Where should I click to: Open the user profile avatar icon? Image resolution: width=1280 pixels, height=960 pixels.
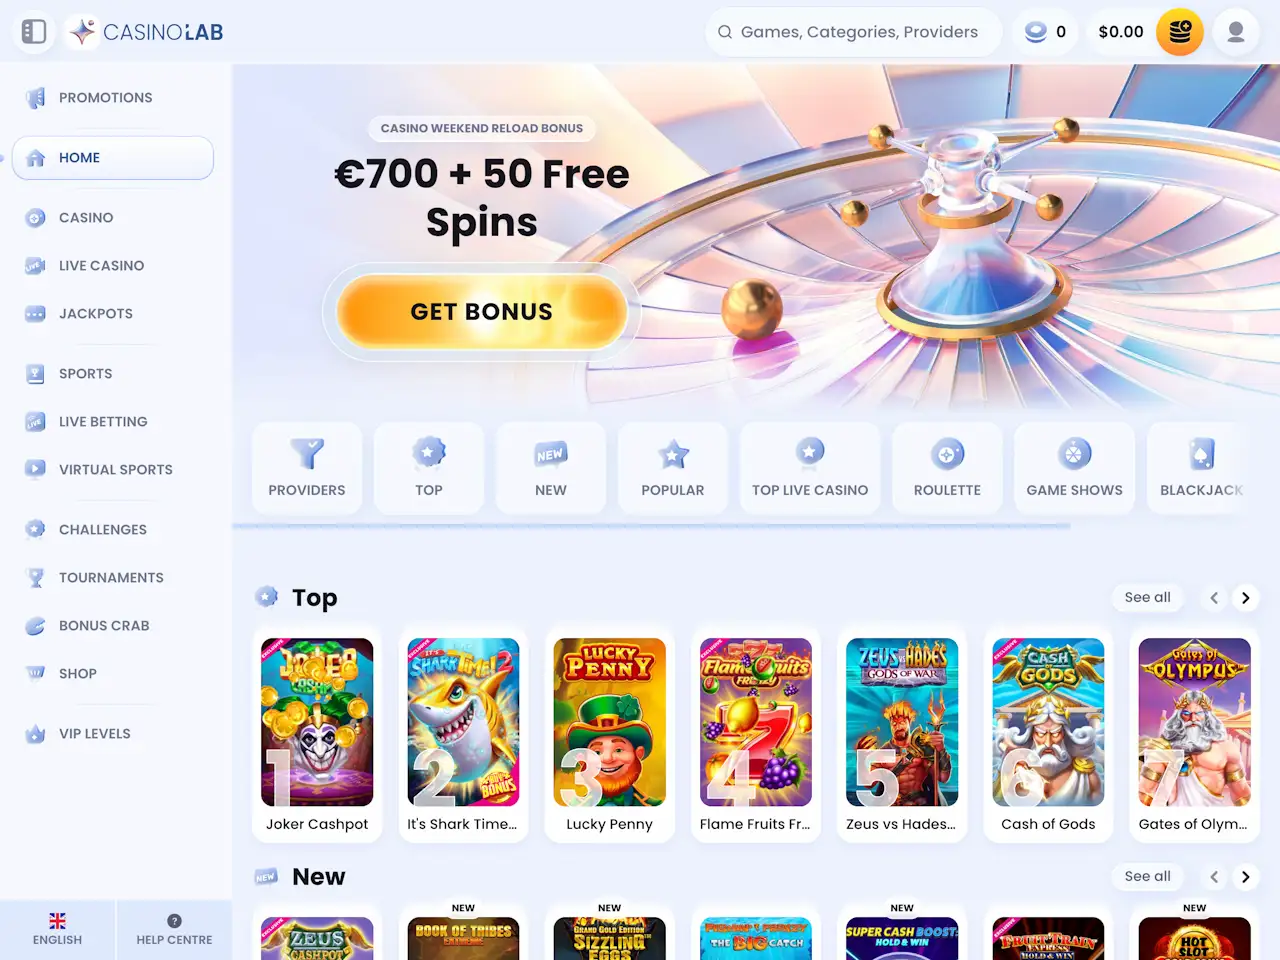(1236, 32)
